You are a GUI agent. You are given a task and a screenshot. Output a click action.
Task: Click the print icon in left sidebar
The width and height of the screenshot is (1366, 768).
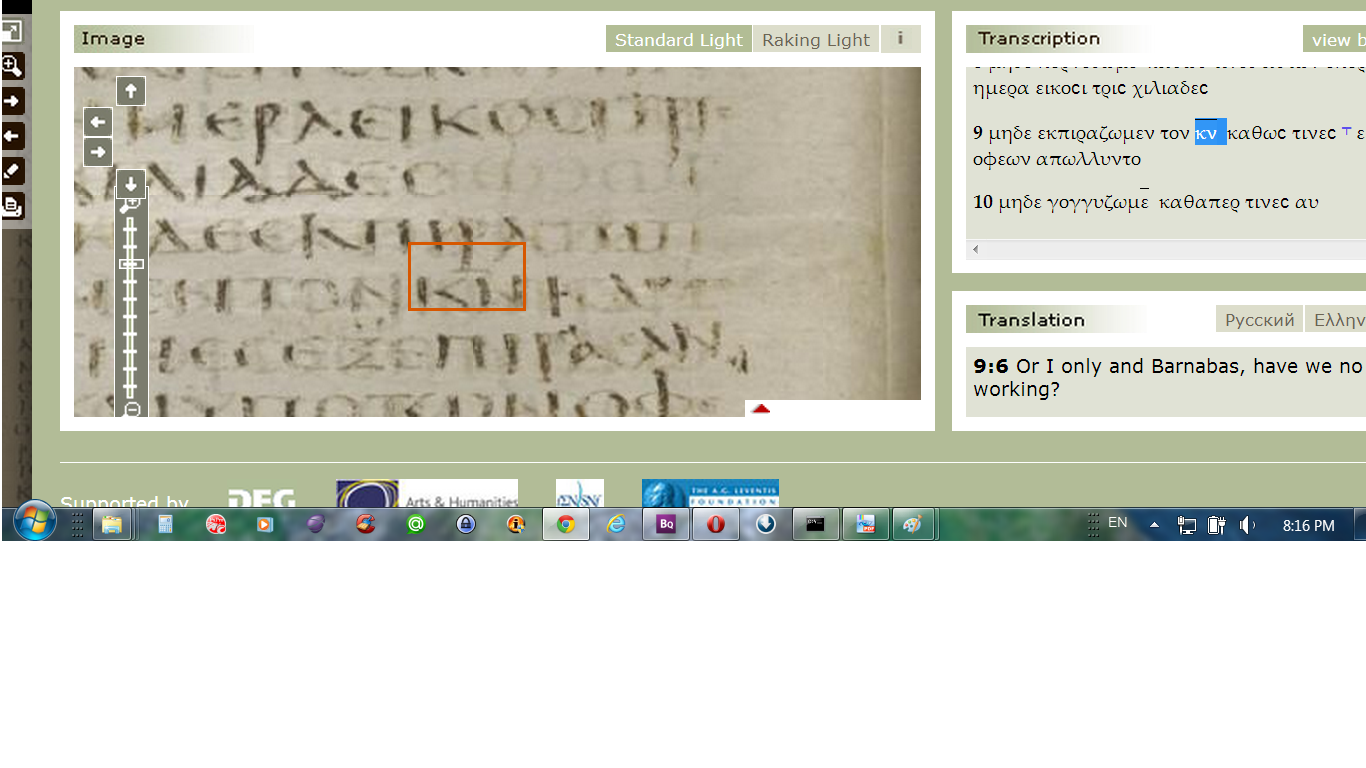point(12,206)
